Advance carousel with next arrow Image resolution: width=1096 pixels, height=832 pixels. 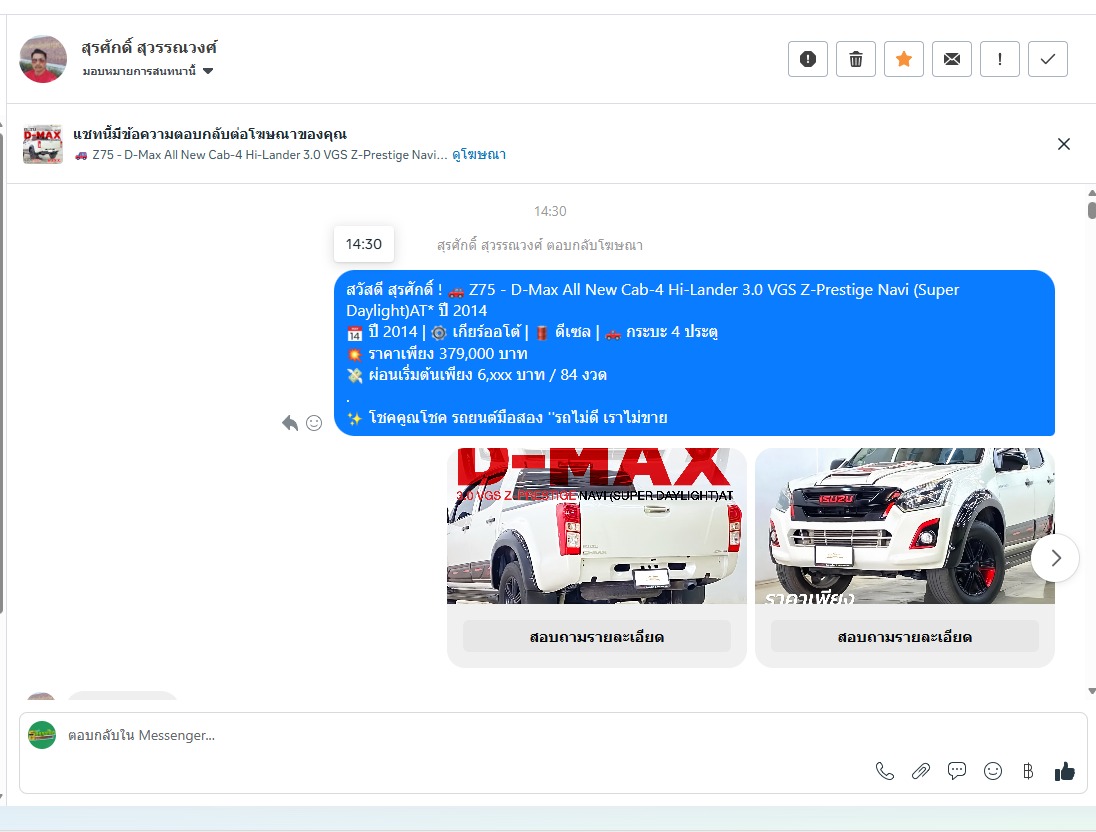pyautogui.click(x=1055, y=558)
